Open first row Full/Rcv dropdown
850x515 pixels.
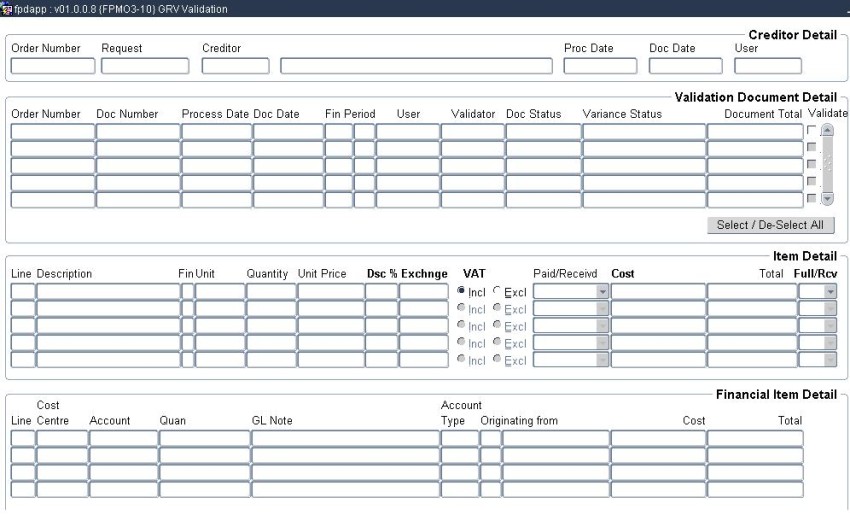(829, 292)
